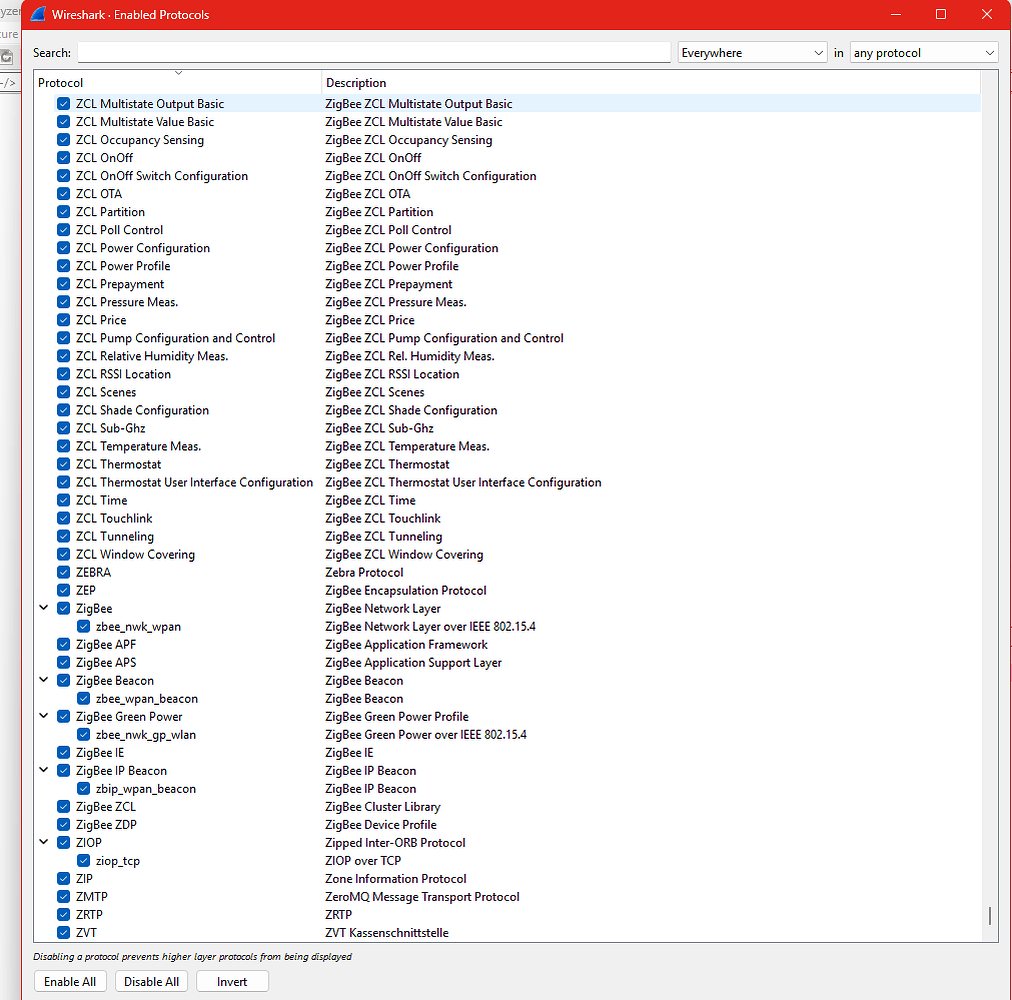Viewport: 1012px width, 1000px height.
Task: Disable the ZCL OnOff protocol
Action: click(x=63, y=158)
